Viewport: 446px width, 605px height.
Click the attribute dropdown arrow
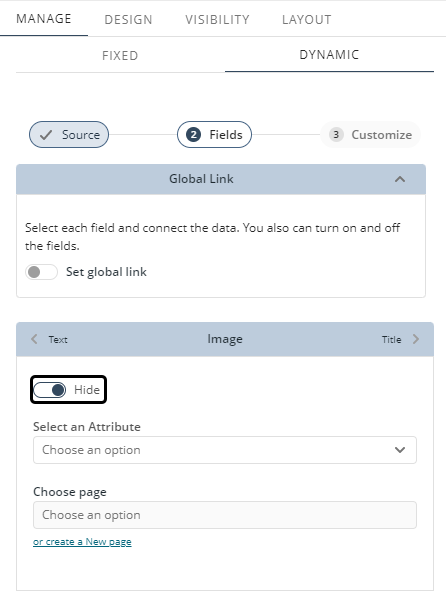(400, 450)
